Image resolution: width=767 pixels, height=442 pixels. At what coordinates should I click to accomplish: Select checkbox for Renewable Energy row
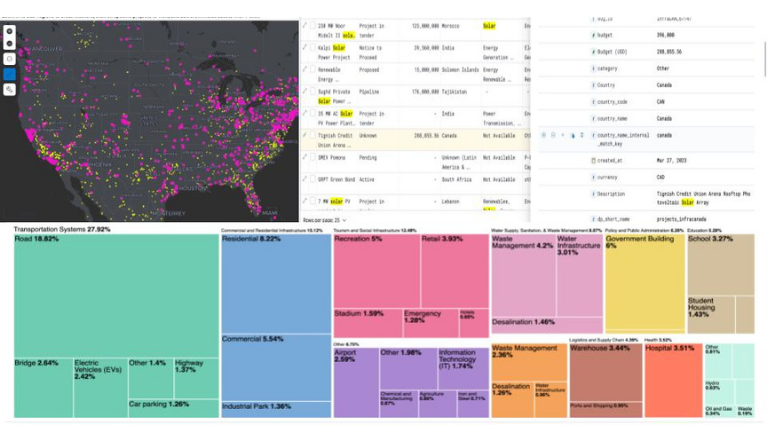313,69
